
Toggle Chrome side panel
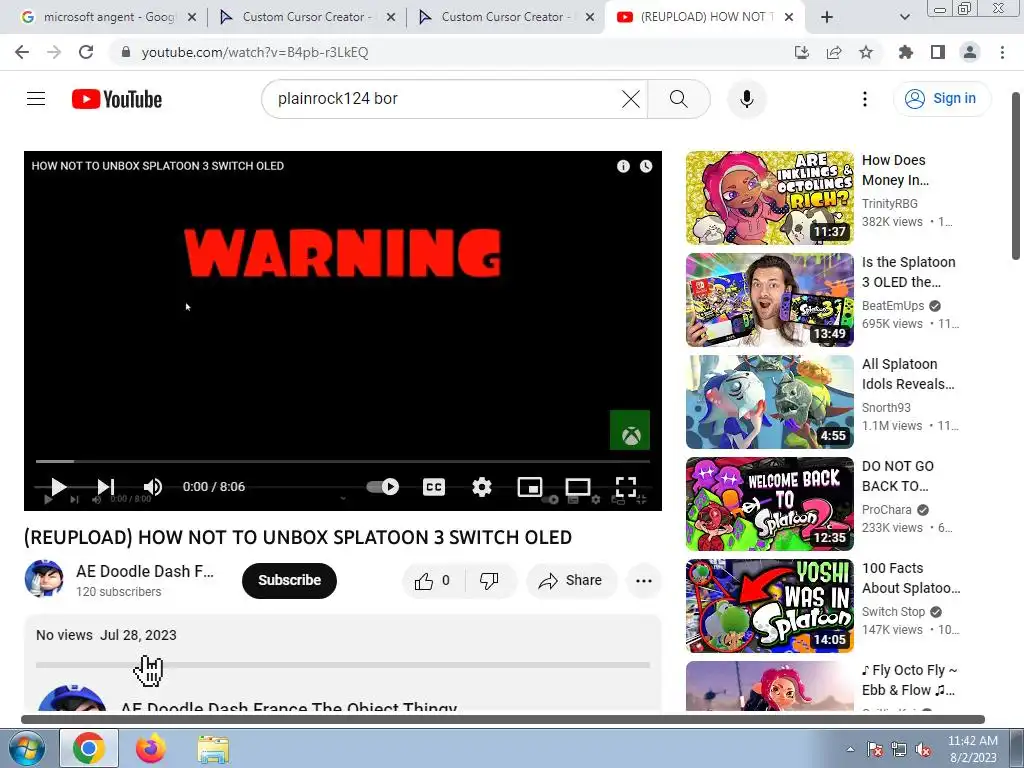tap(938, 52)
